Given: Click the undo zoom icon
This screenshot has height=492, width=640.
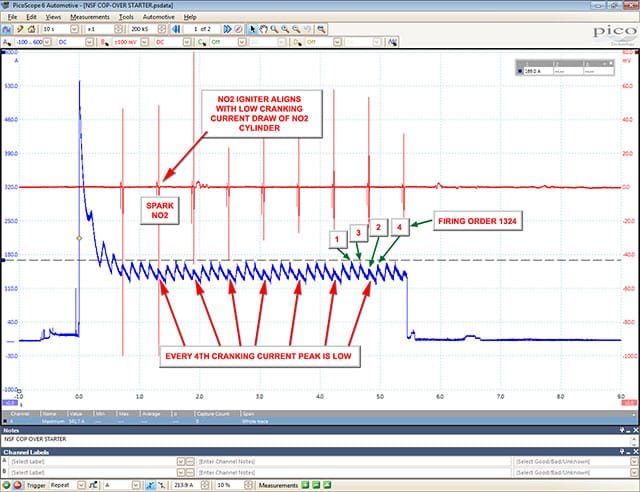Looking at the screenshot, I should 307,29.
